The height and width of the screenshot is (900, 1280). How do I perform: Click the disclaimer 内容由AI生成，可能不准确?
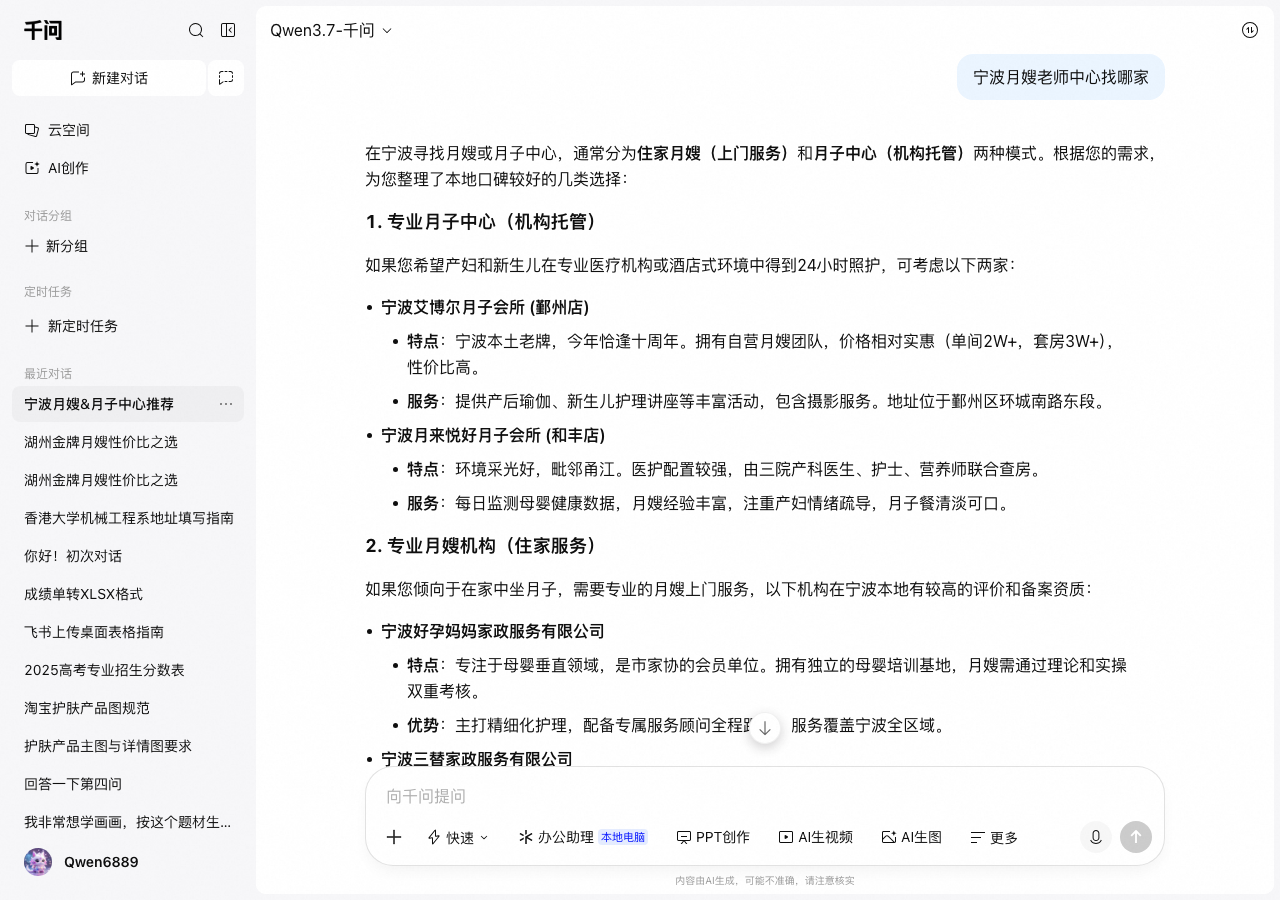click(765, 881)
